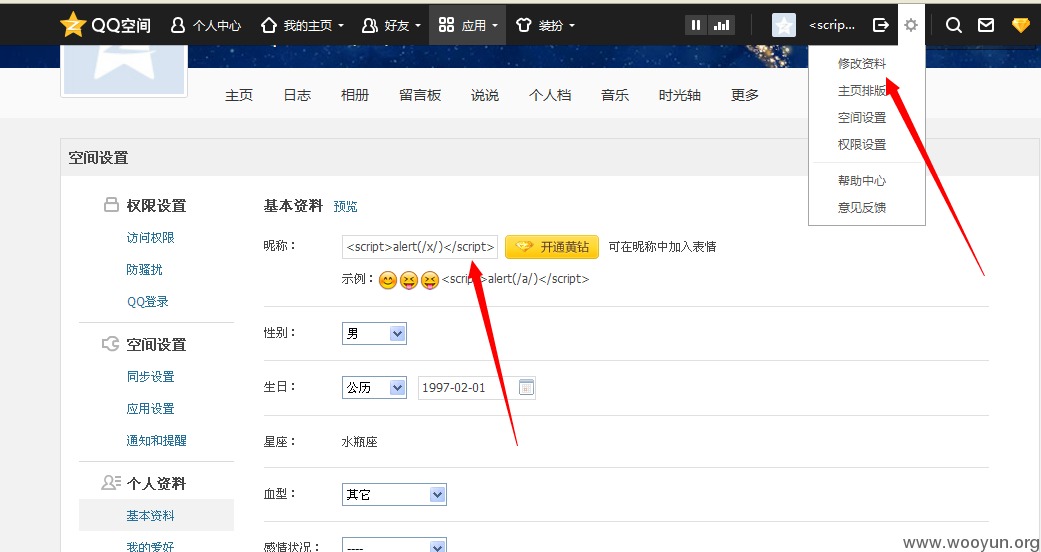Open 访问权限 in sidebar
The height and width of the screenshot is (552, 1041).
pyautogui.click(x=151, y=238)
